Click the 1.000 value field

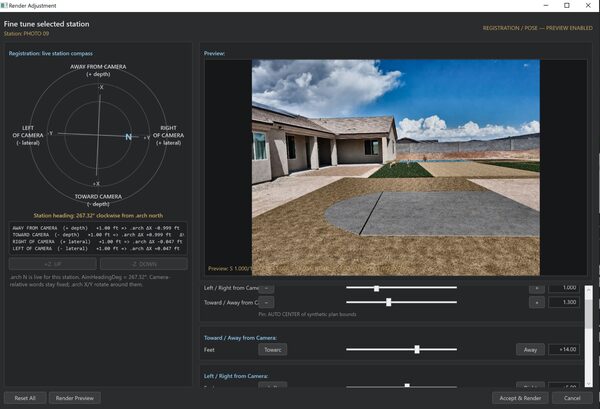click(x=564, y=288)
